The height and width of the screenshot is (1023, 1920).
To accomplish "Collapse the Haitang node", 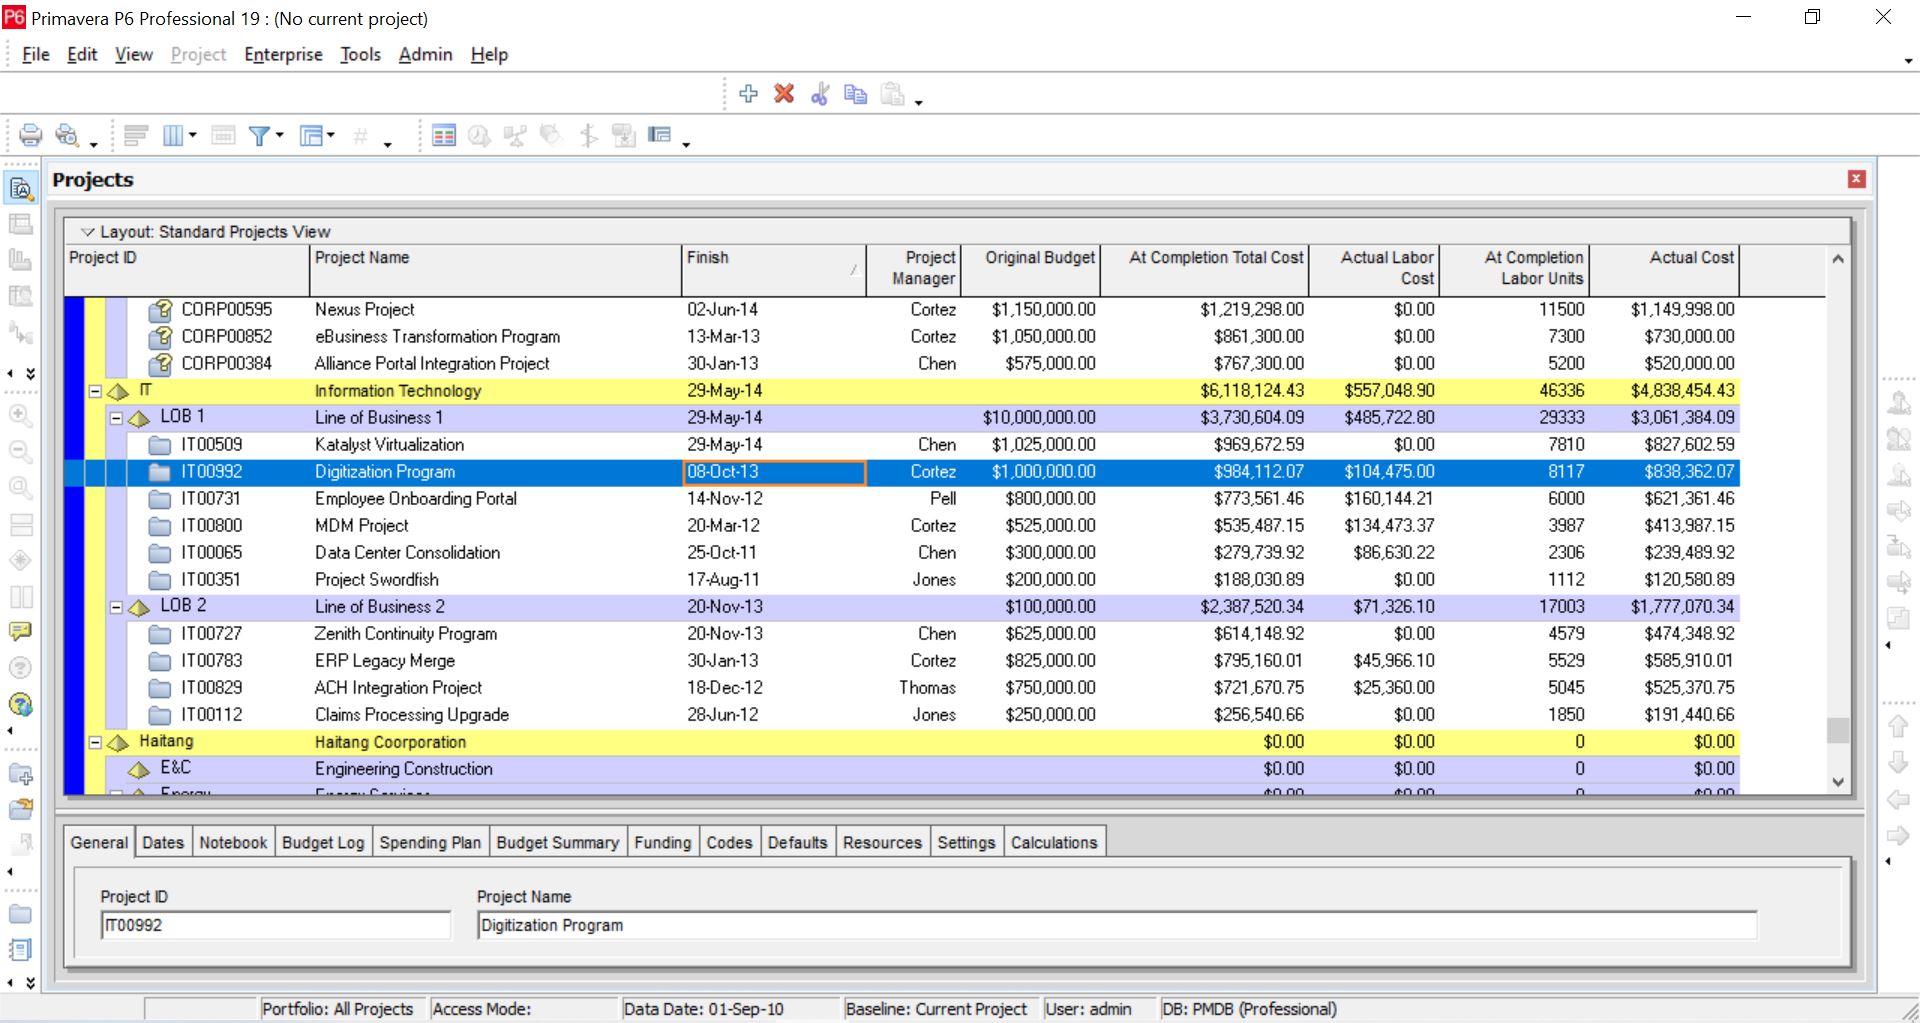I will click(95, 742).
